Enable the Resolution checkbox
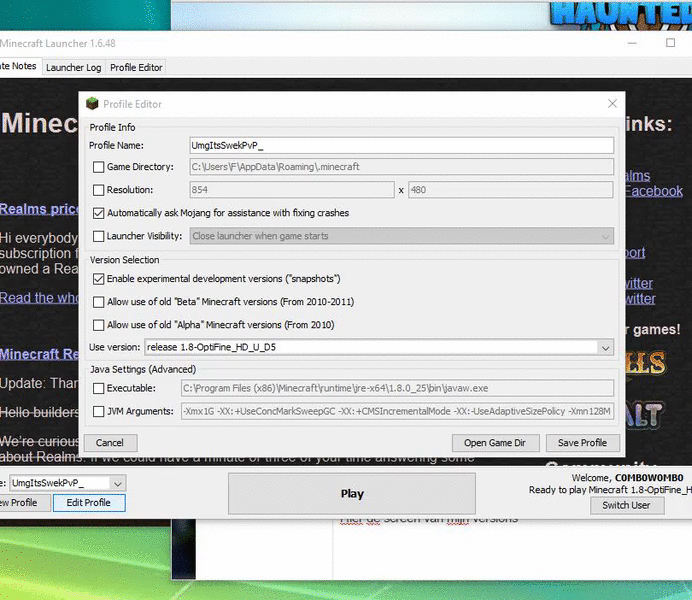692x600 pixels. pyautogui.click(x=98, y=190)
